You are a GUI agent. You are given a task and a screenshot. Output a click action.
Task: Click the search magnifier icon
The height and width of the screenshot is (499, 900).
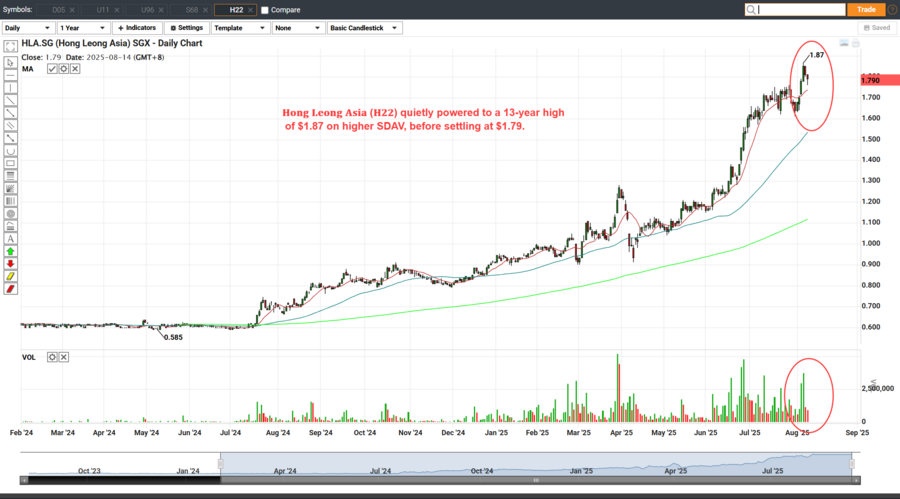(751, 10)
